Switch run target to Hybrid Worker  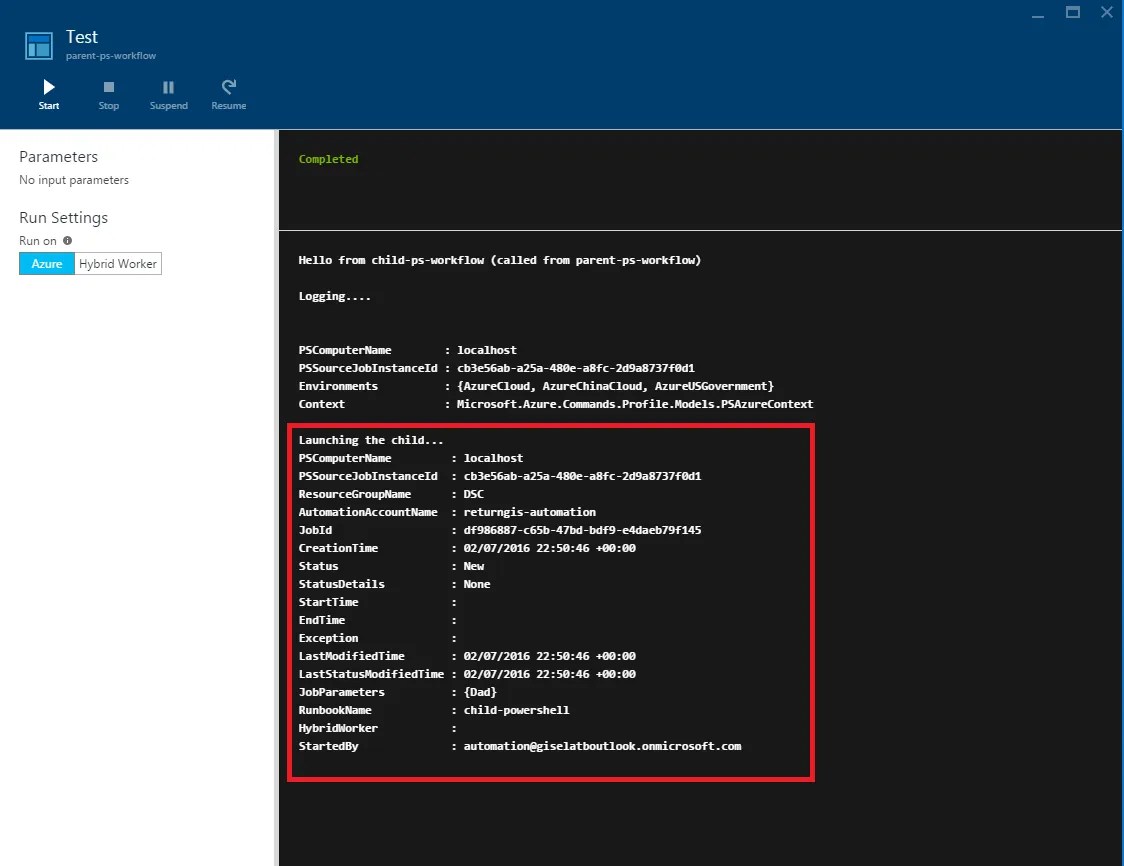tap(118, 264)
